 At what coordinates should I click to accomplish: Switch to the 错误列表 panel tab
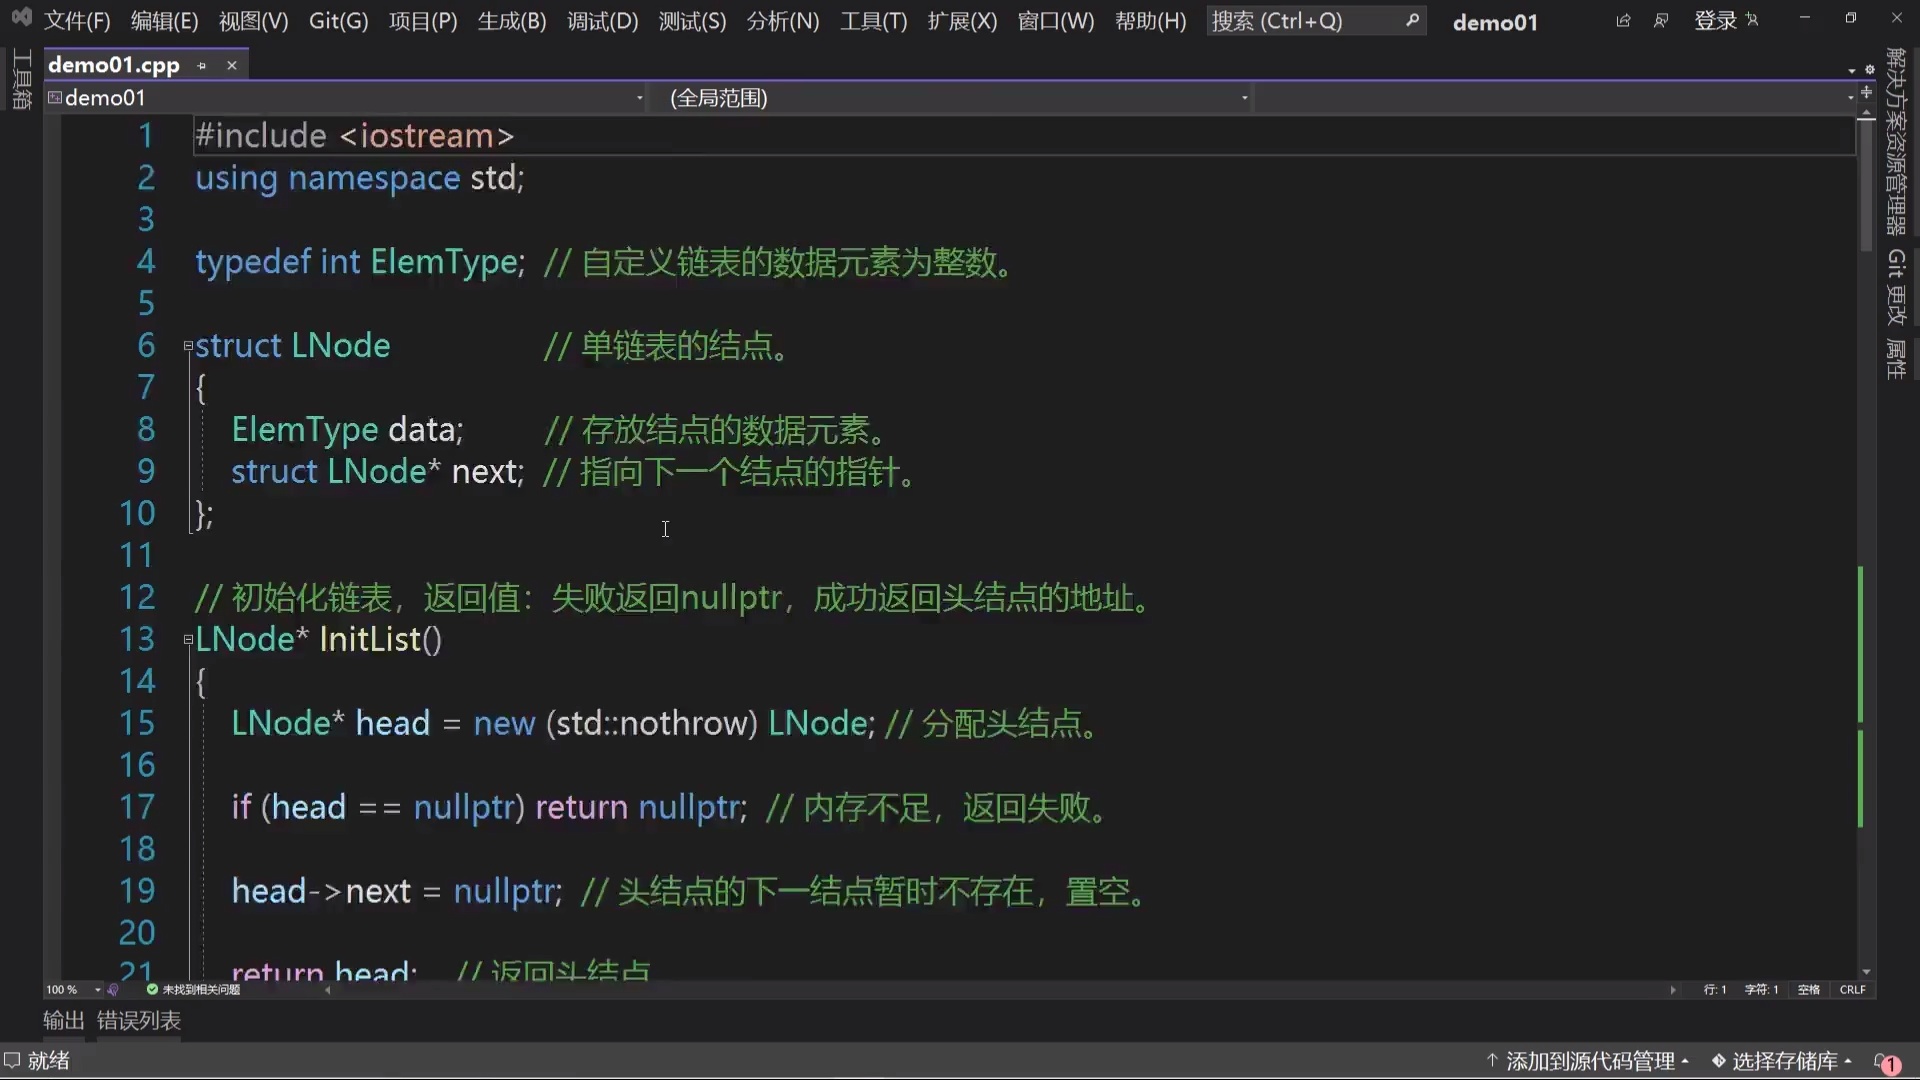[139, 1020]
